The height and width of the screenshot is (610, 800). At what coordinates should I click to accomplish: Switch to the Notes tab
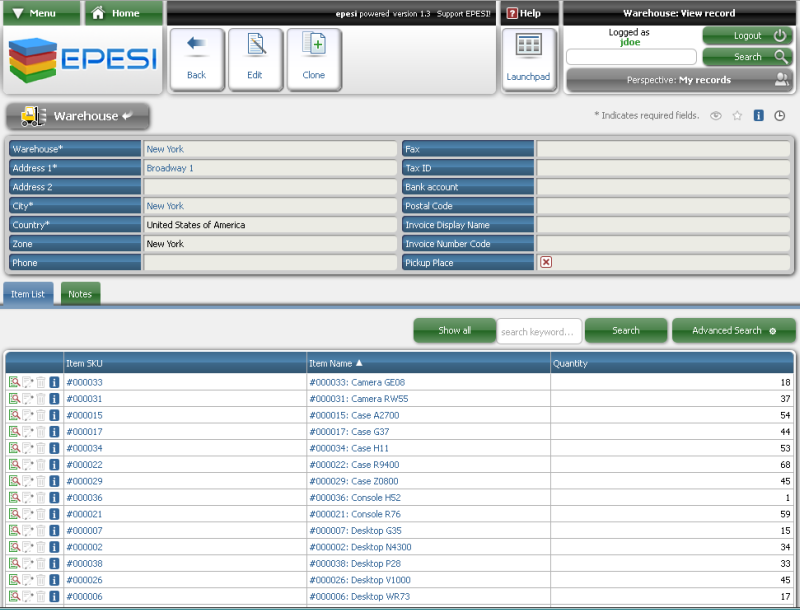[80, 294]
